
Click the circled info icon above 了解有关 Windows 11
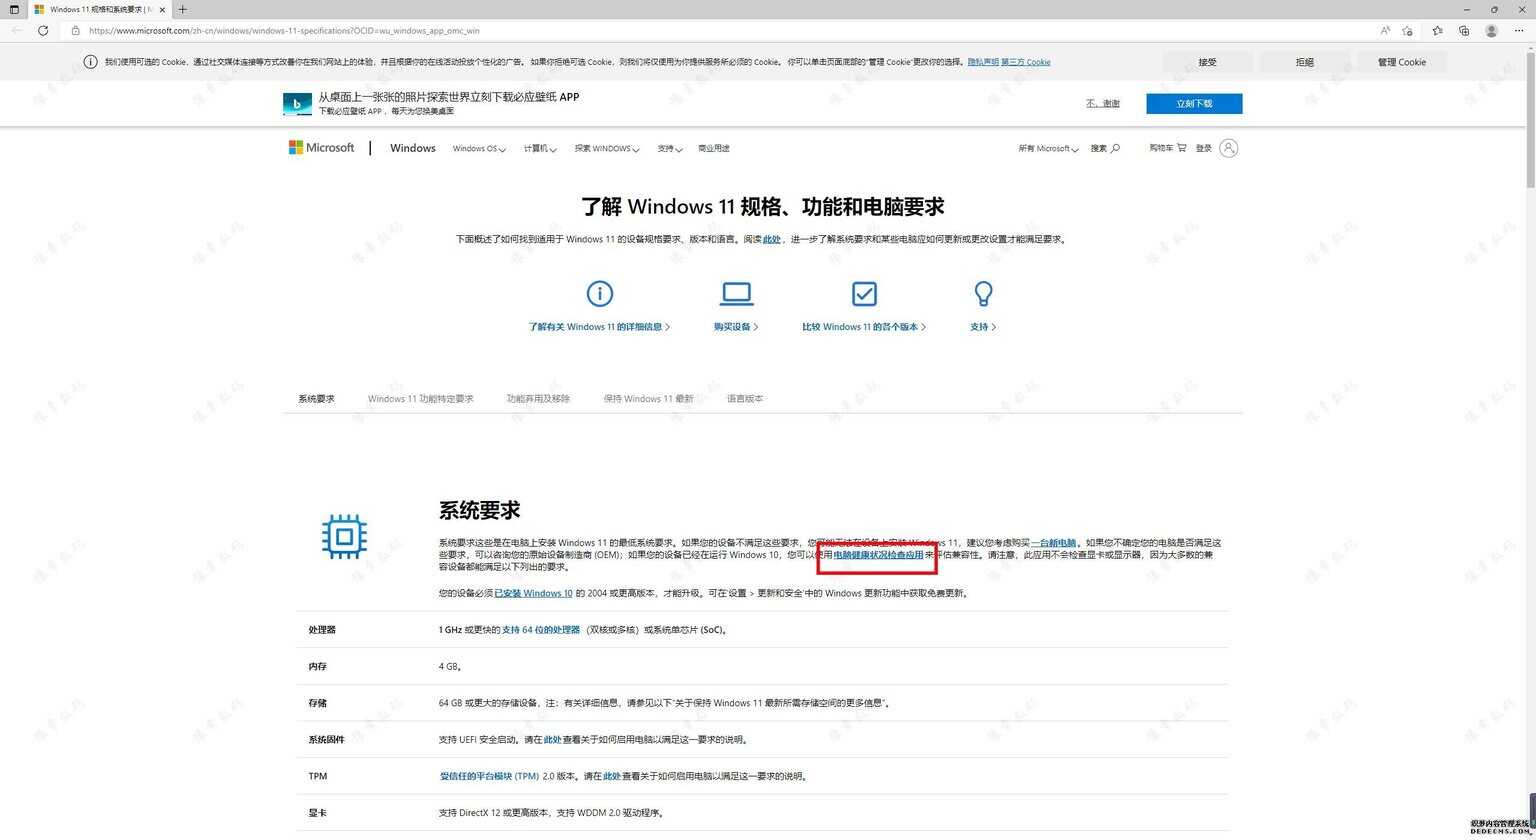tap(599, 293)
